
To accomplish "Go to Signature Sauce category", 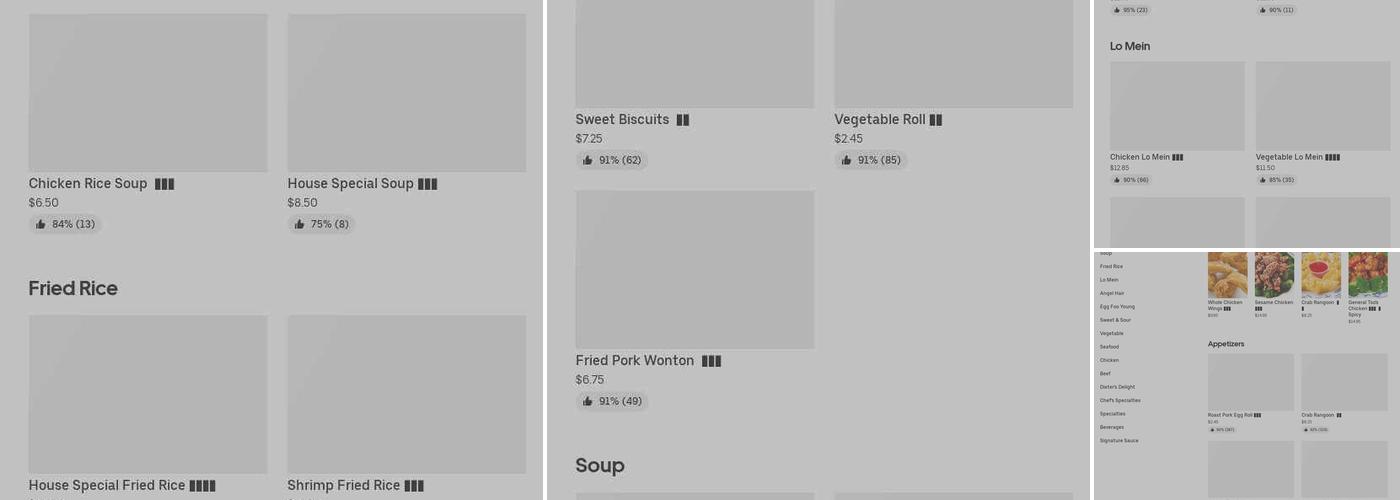I will pos(1119,440).
